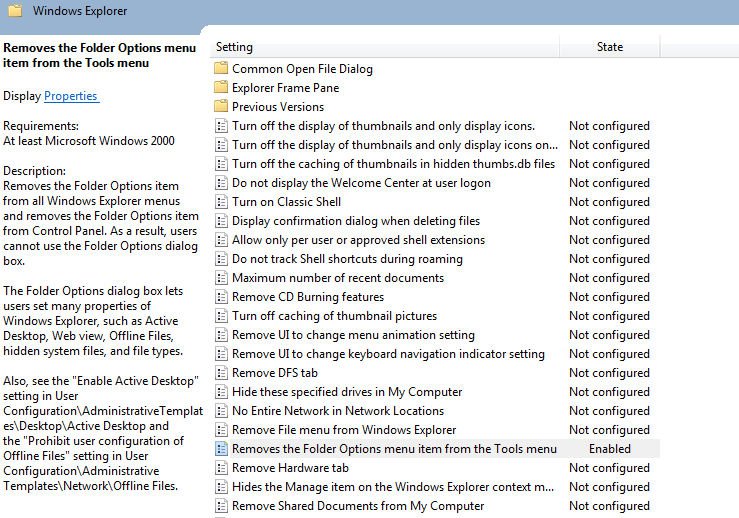Sort by the Setting column header
Screen dimensions: 739x518
[384, 47]
